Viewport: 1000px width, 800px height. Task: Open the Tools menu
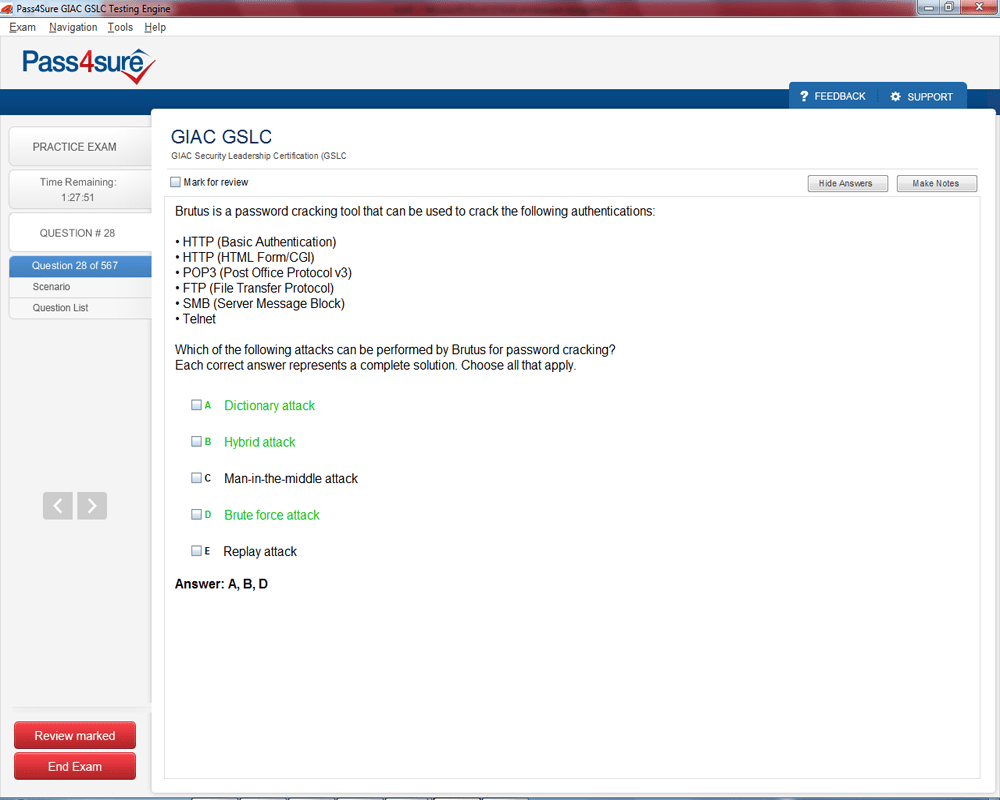coord(120,27)
